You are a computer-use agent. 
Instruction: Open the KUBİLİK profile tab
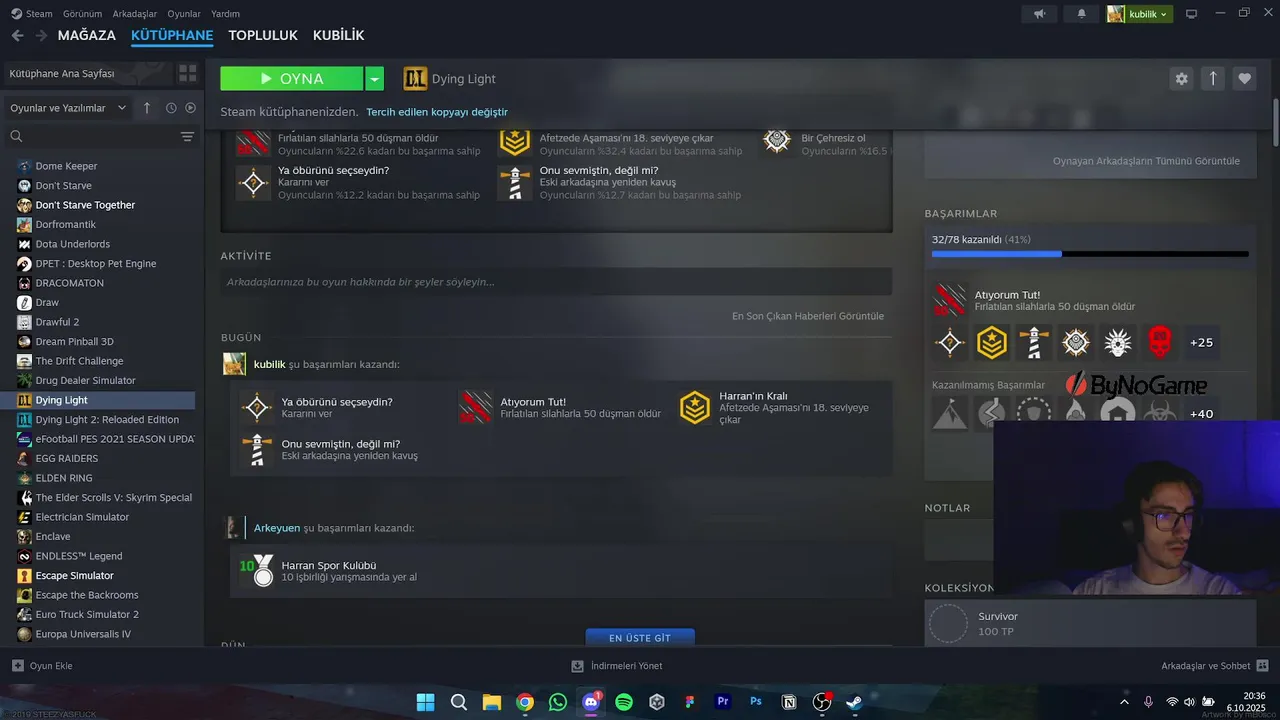[338, 35]
